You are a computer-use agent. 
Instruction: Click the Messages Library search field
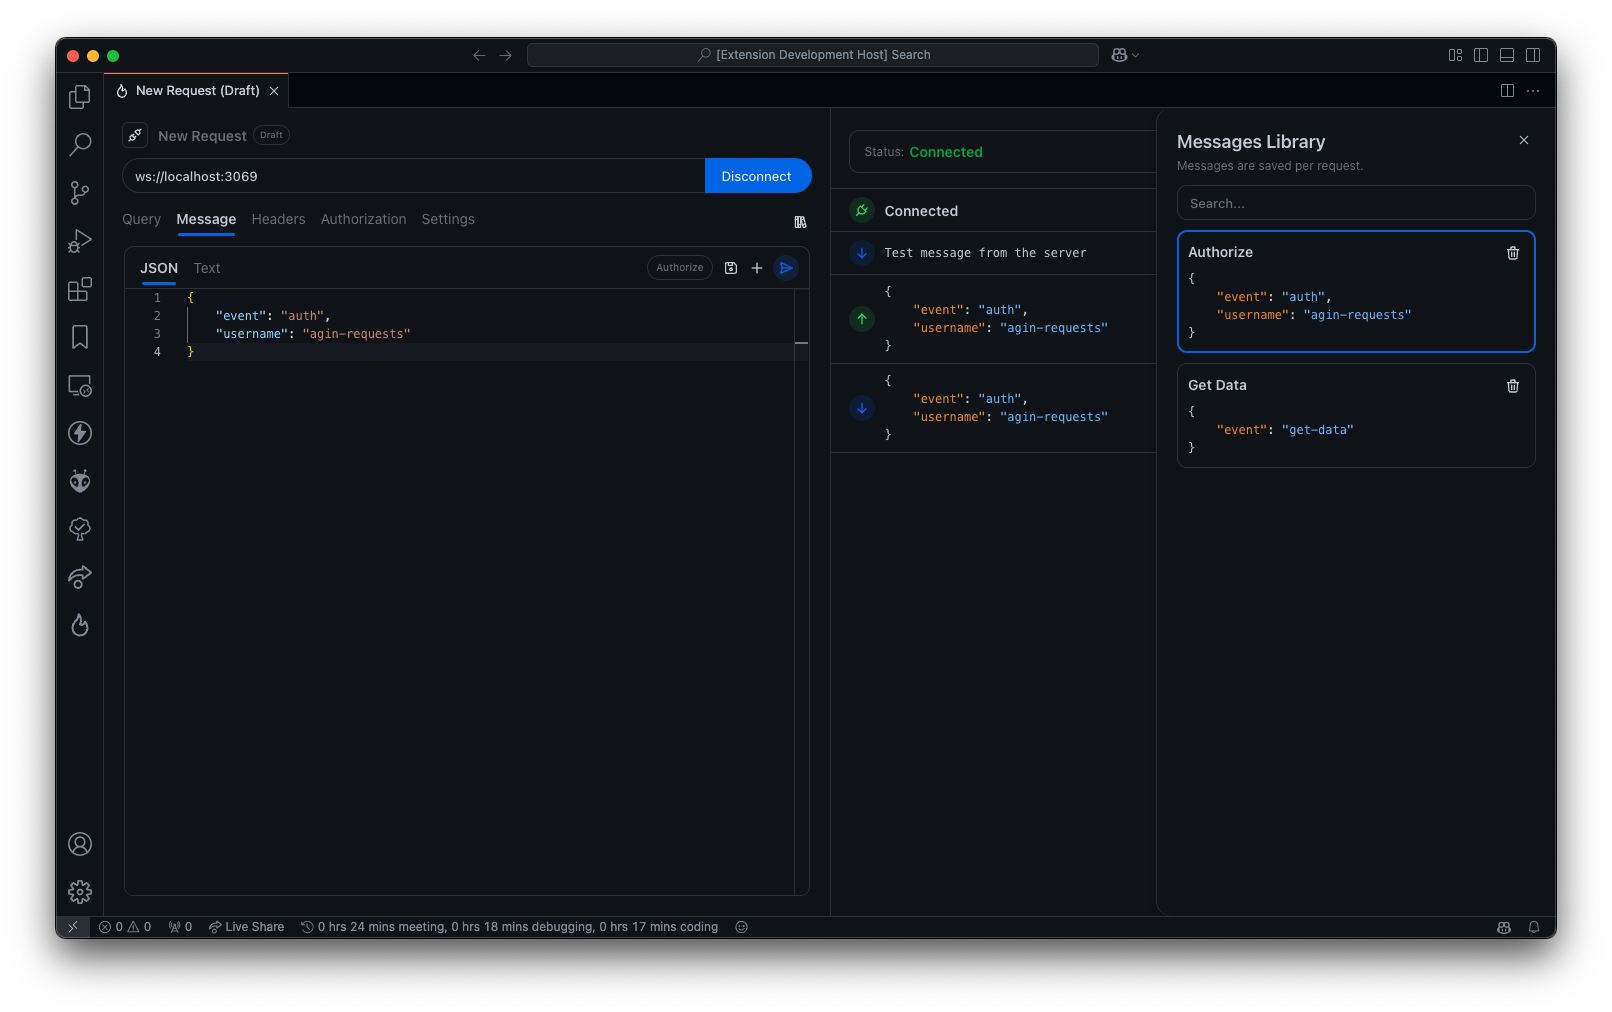(1356, 203)
